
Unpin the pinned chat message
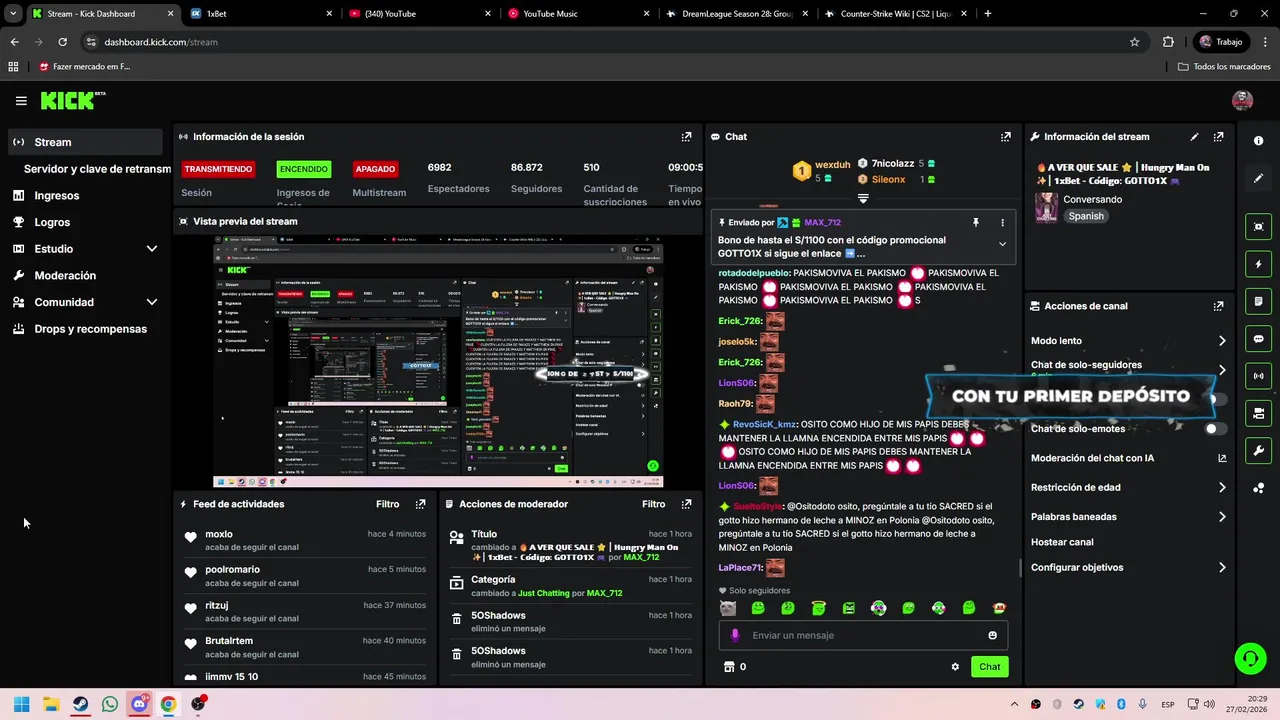tap(976, 223)
